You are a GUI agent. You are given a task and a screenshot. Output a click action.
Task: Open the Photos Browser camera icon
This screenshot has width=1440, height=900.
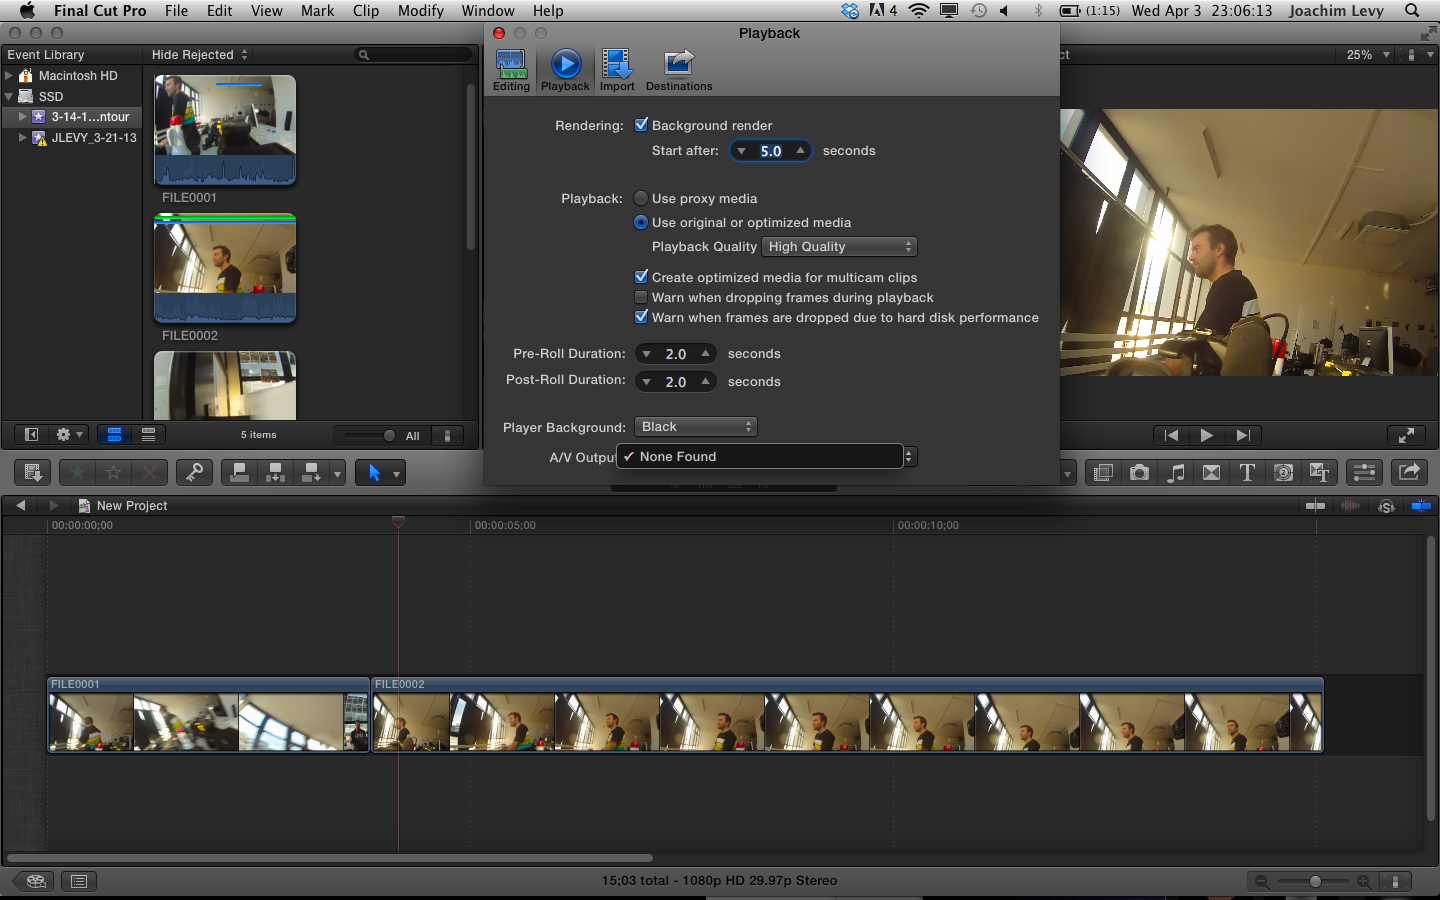point(1139,473)
